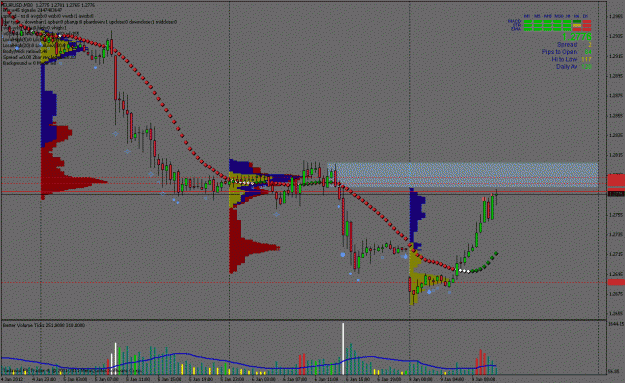
Task: Click the light blue shaded price zone rectangle
Action: (462, 175)
